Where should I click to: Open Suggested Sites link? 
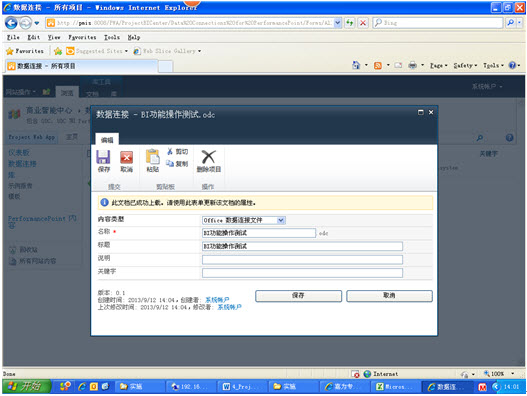(x=97, y=51)
